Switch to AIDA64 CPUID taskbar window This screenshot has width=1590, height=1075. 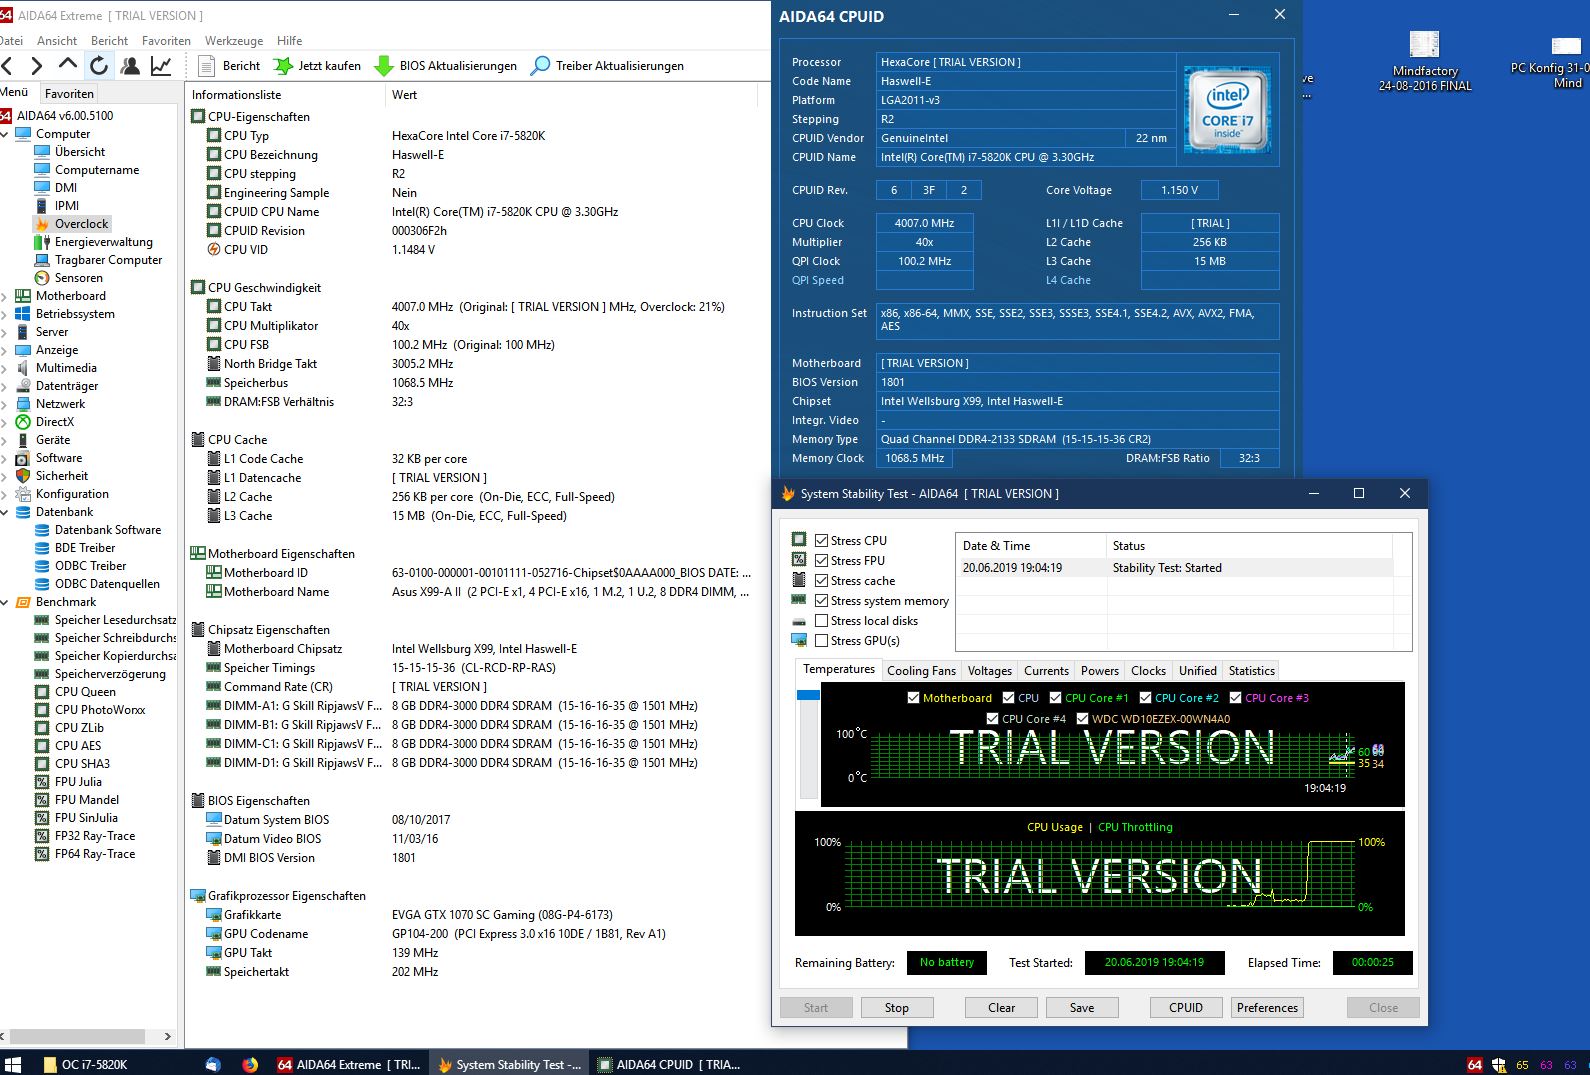[668, 1064]
